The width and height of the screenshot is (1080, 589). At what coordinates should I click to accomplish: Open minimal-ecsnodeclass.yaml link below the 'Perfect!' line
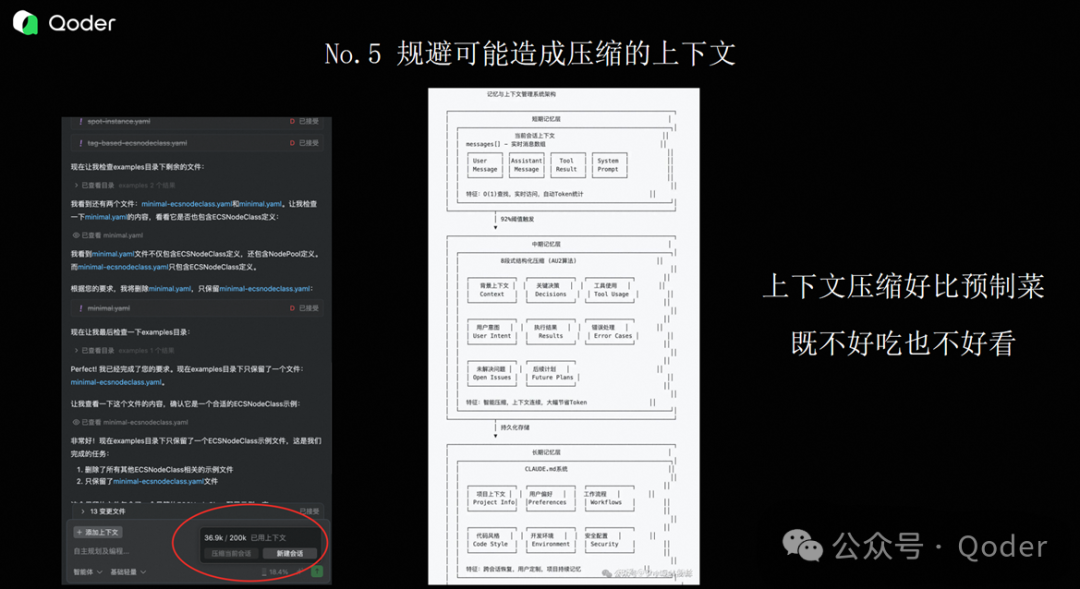116,382
